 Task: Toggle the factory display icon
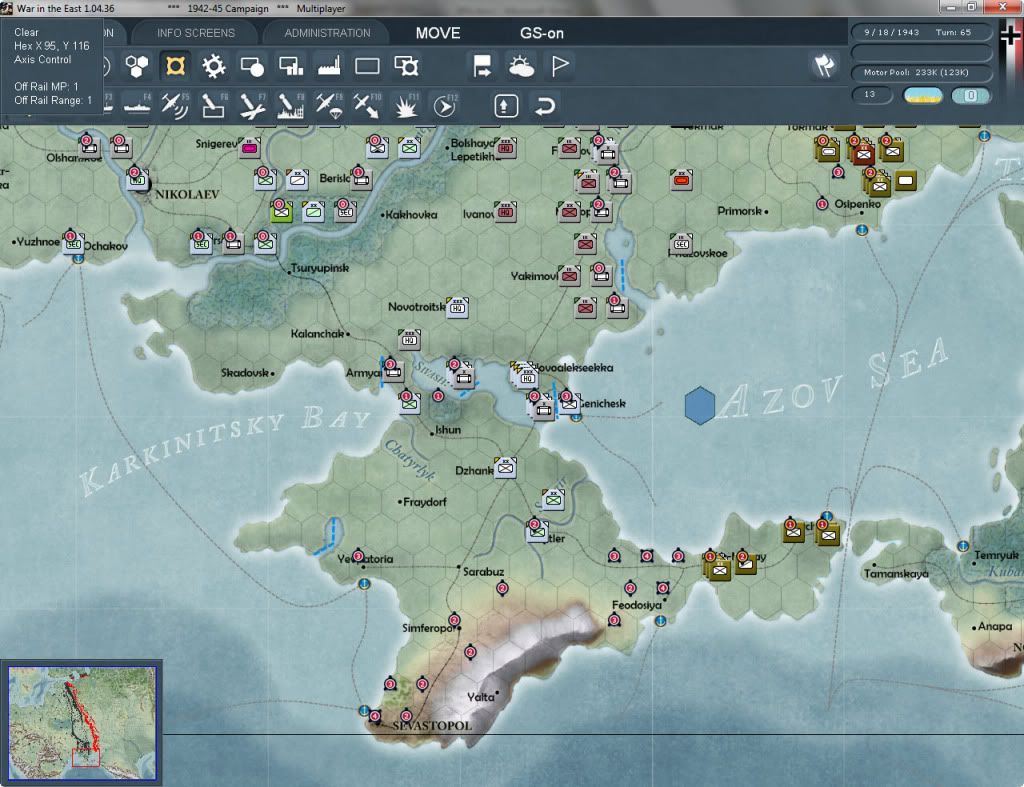[329, 66]
